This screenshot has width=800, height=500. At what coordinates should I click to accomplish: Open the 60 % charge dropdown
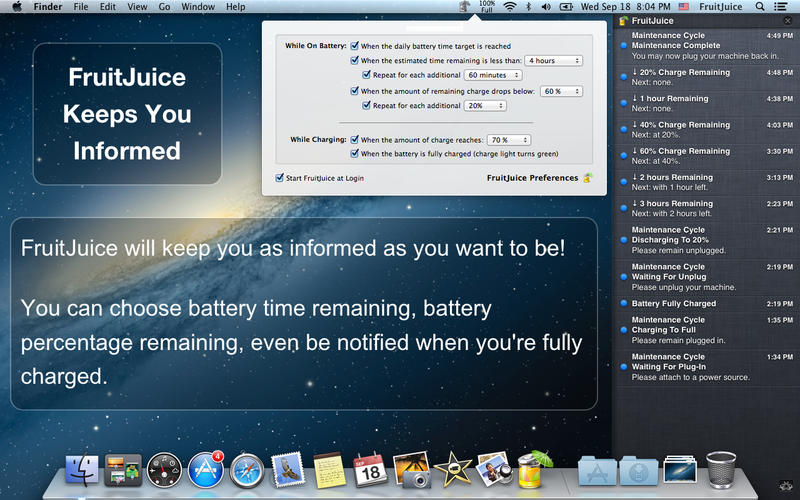[x=561, y=91]
